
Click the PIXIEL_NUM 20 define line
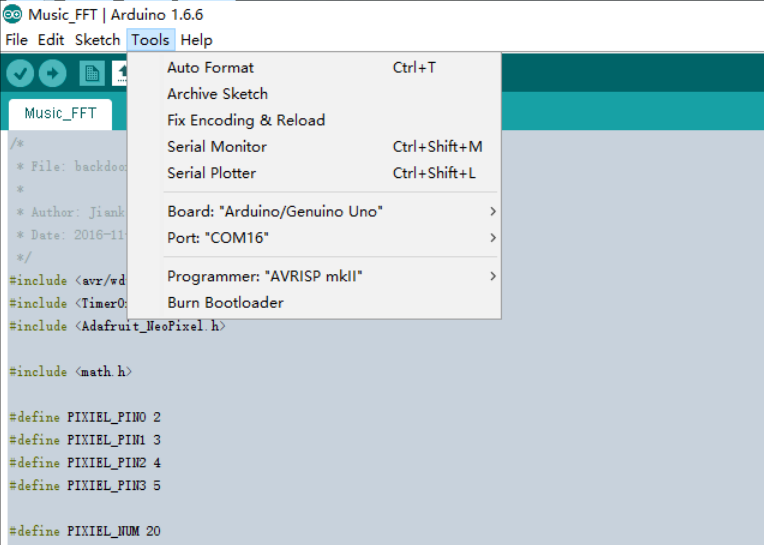pyautogui.click(x=85, y=531)
